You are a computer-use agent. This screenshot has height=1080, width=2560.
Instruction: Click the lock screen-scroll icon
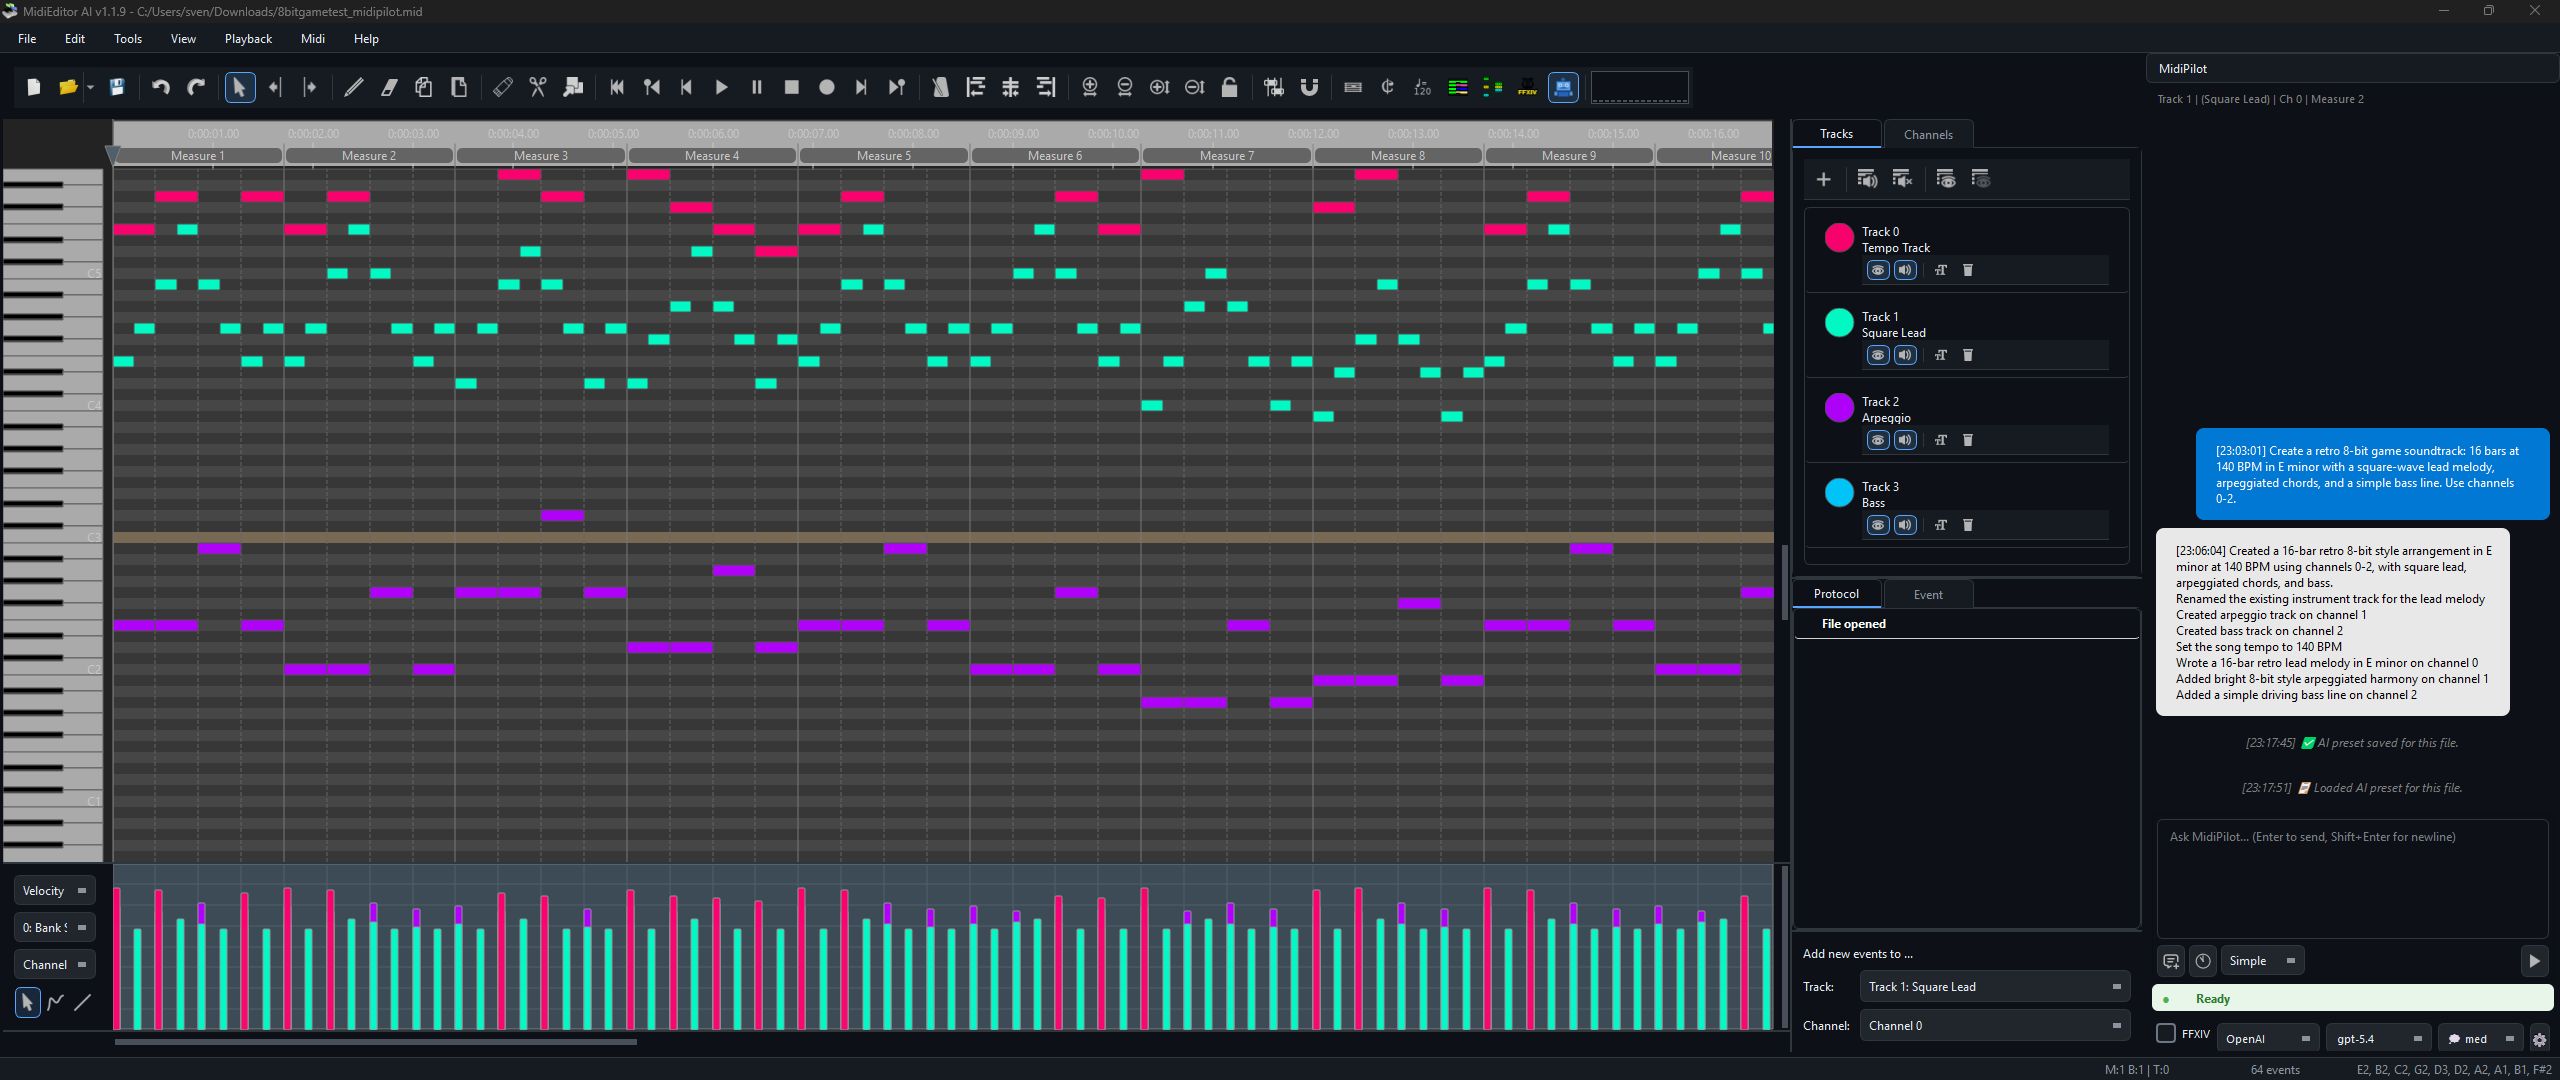(x=1230, y=87)
